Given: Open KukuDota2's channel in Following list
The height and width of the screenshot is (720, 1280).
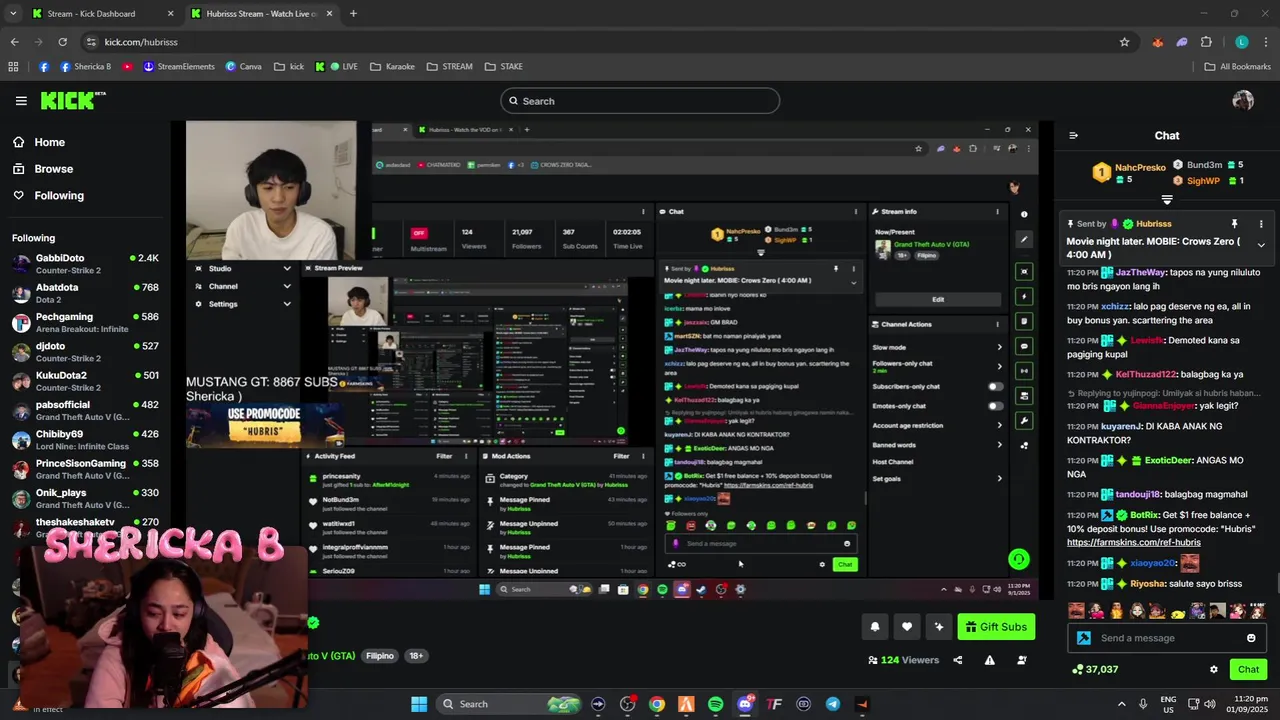Looking at the screenshot, I should pyautogui.click(x=85, y=381).
